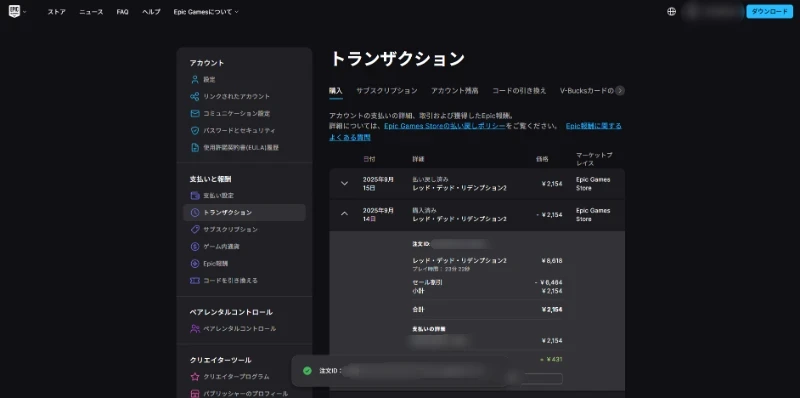Show more tabs with the right arrow

[x=619, y=91]
